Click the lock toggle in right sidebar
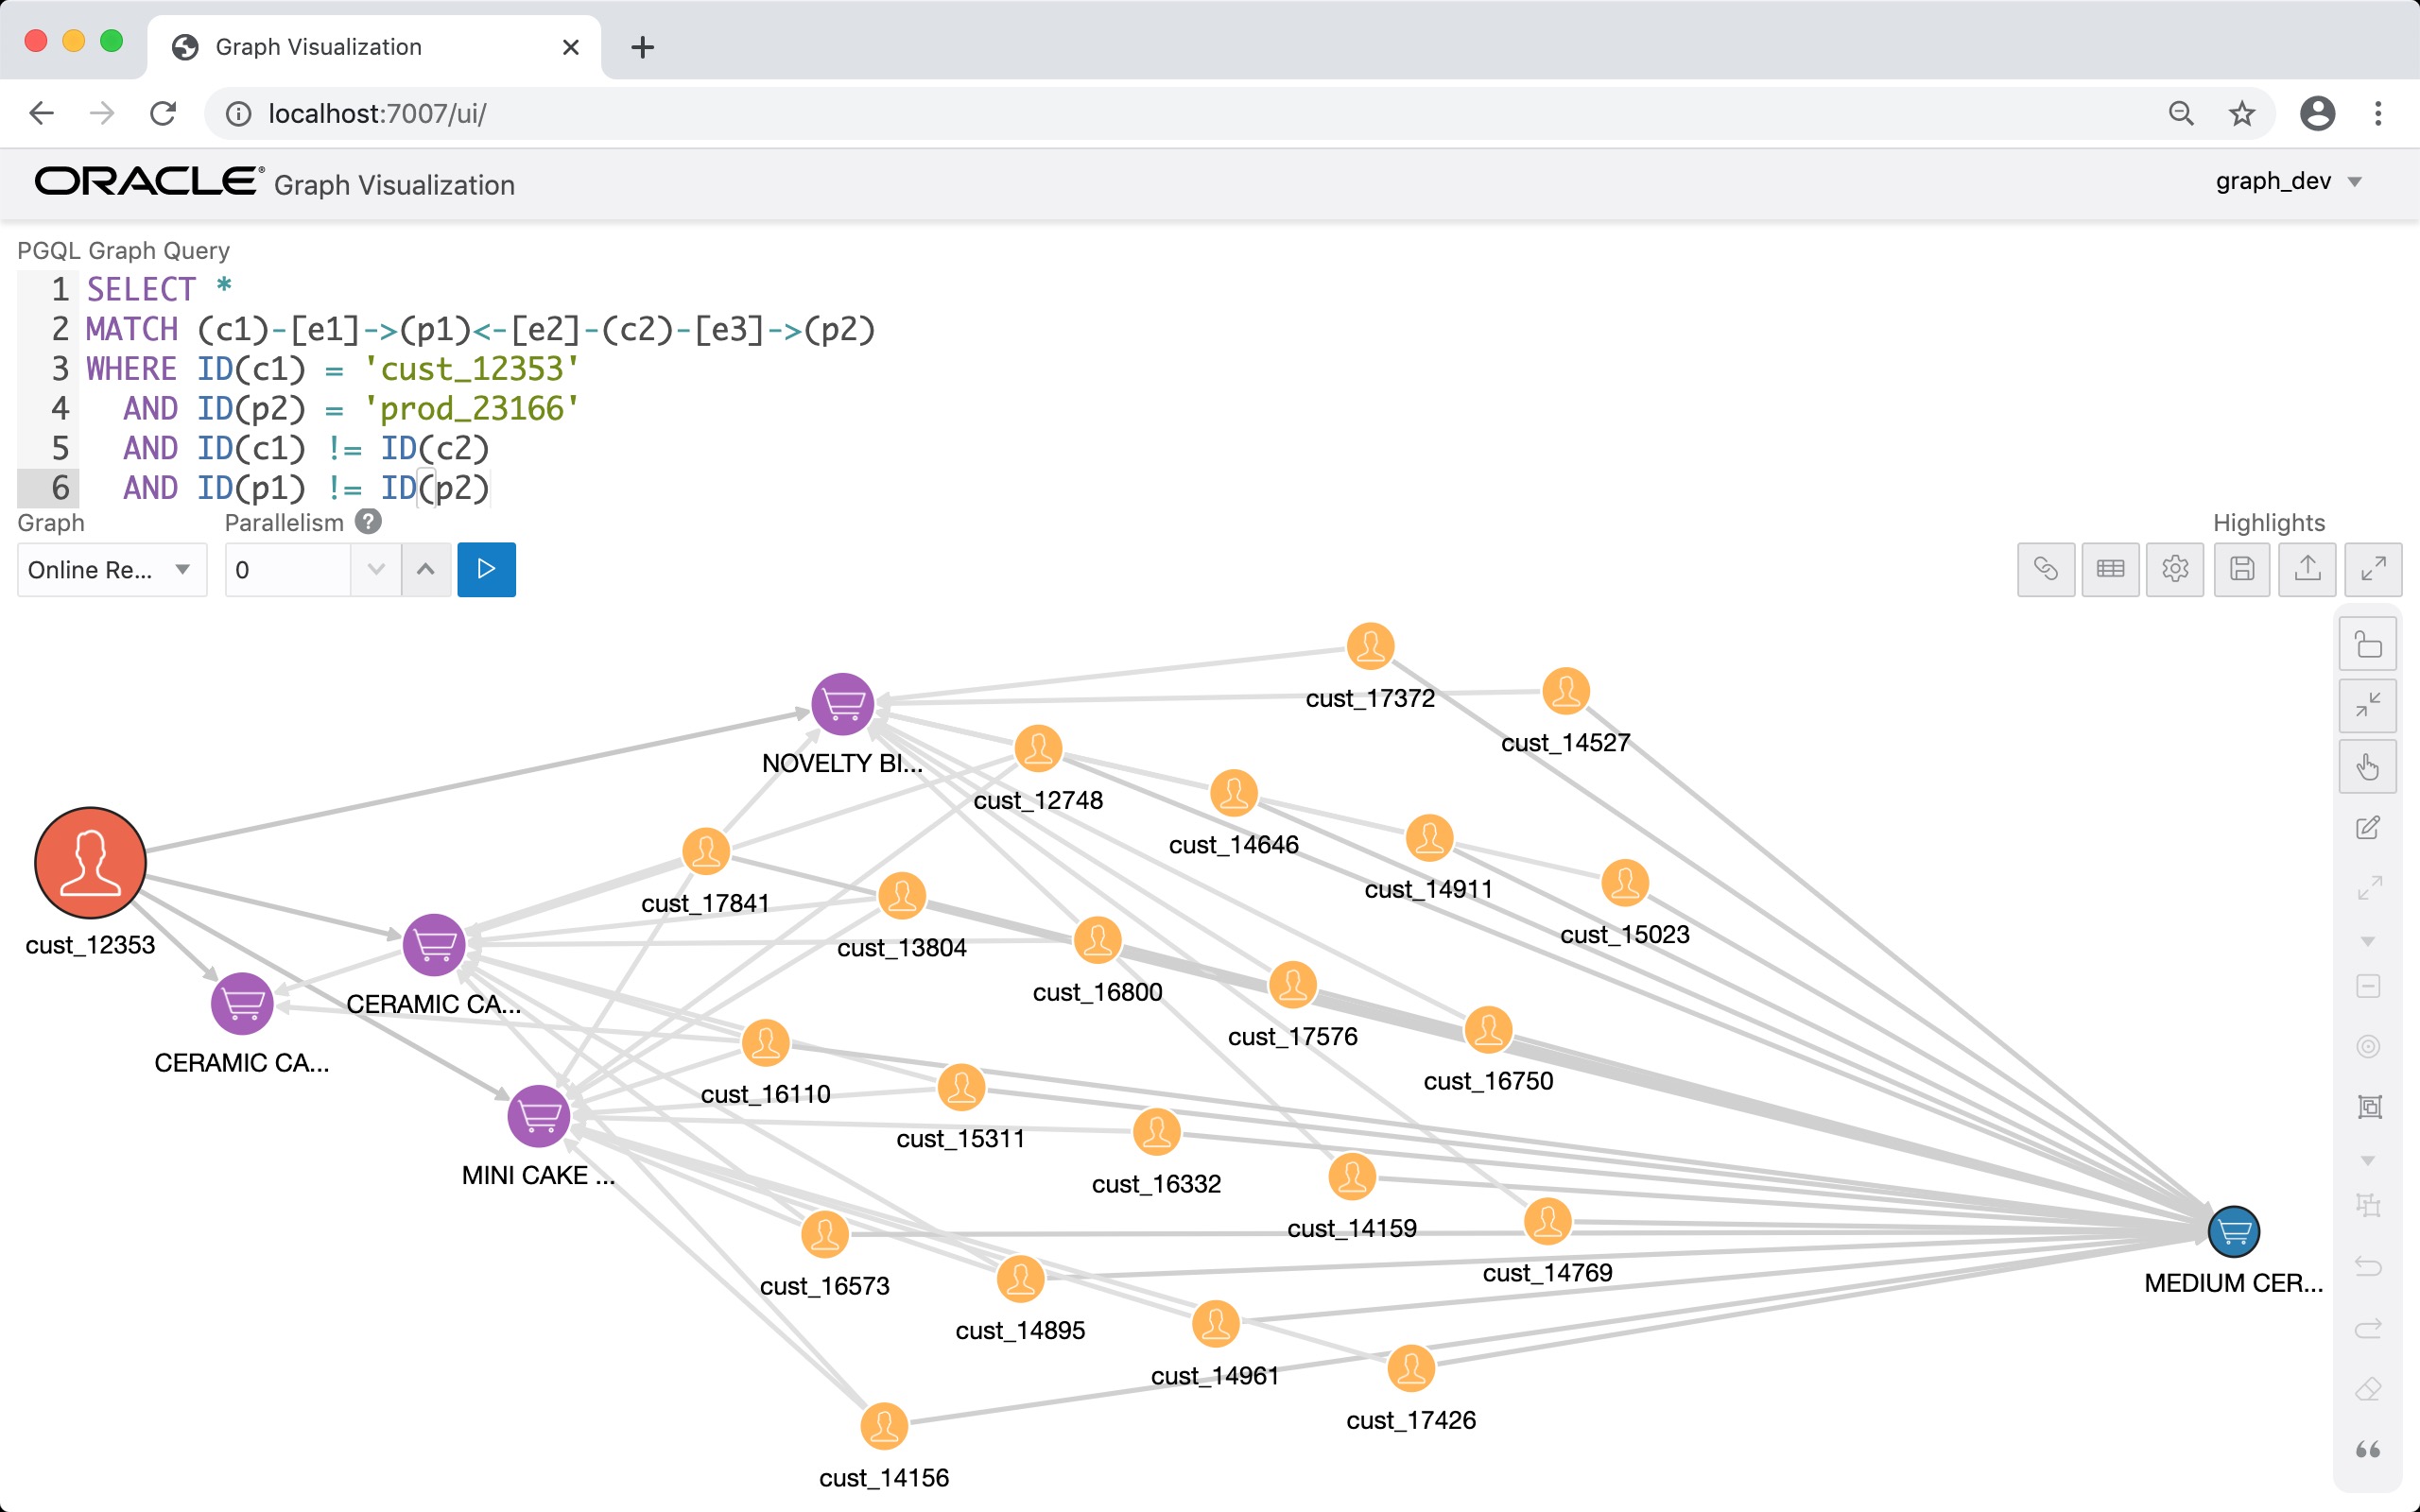Image resolution: width=2420 pixels, height=1512 pixels. tap(2368, 643)
